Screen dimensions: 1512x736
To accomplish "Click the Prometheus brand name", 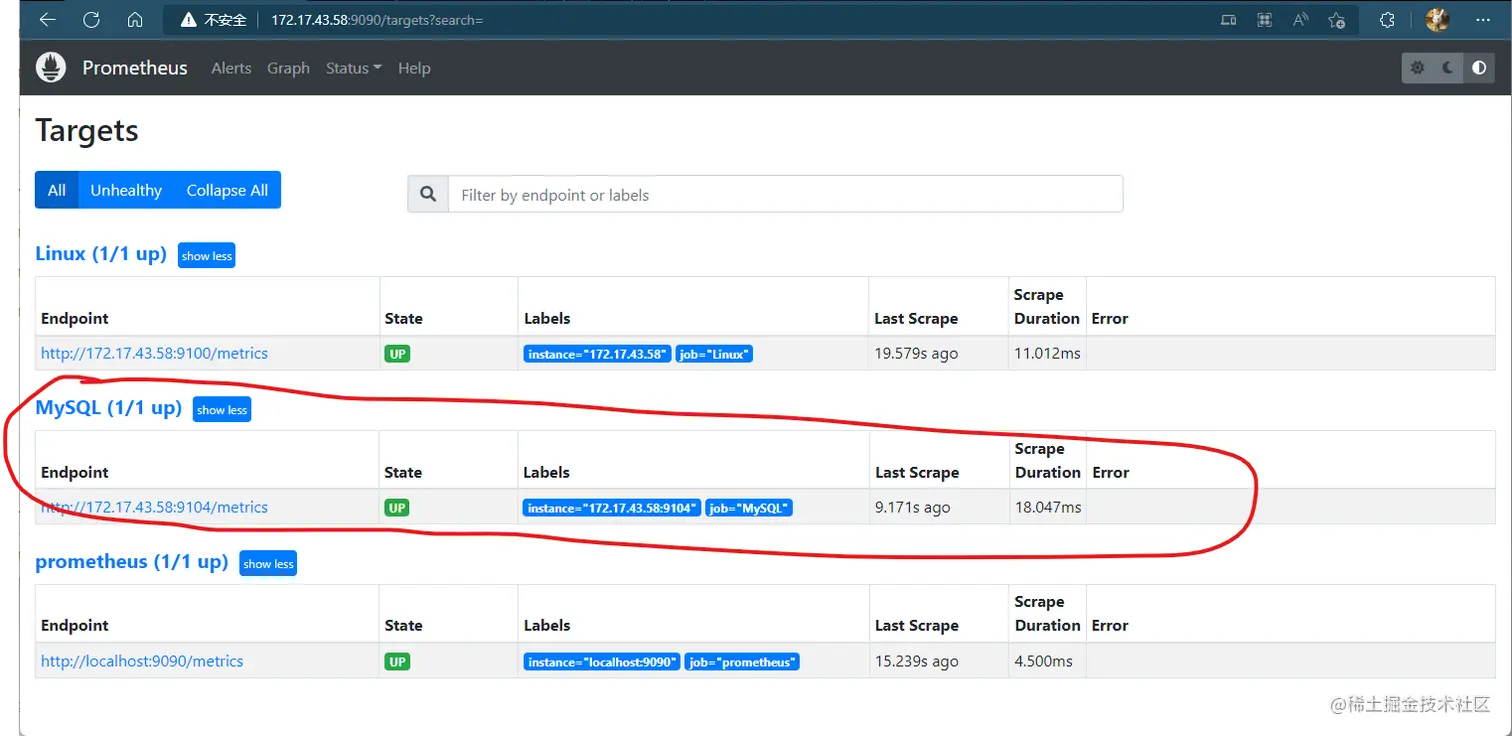I will pyautogui.click(x=135, y=68).
